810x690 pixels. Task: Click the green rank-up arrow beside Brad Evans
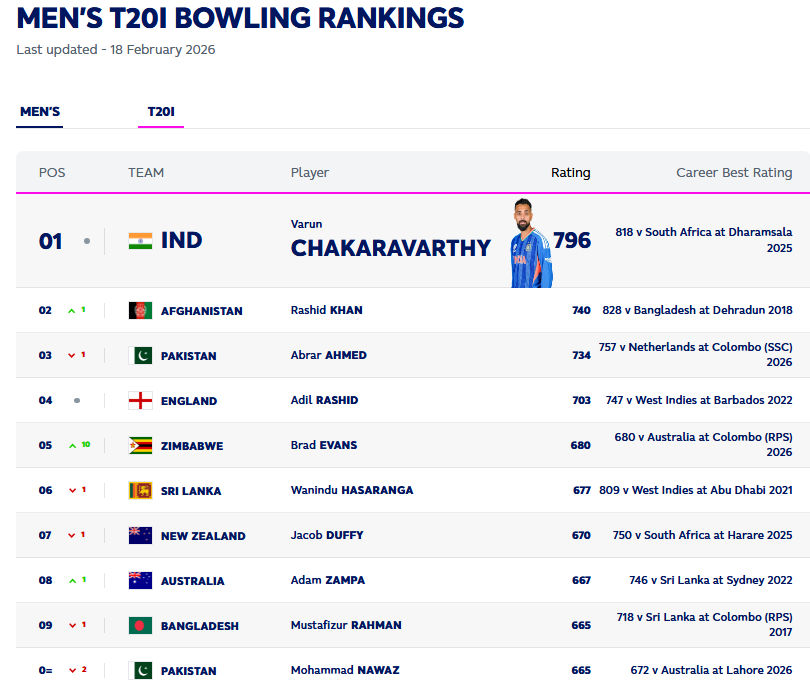pos(74,445)
